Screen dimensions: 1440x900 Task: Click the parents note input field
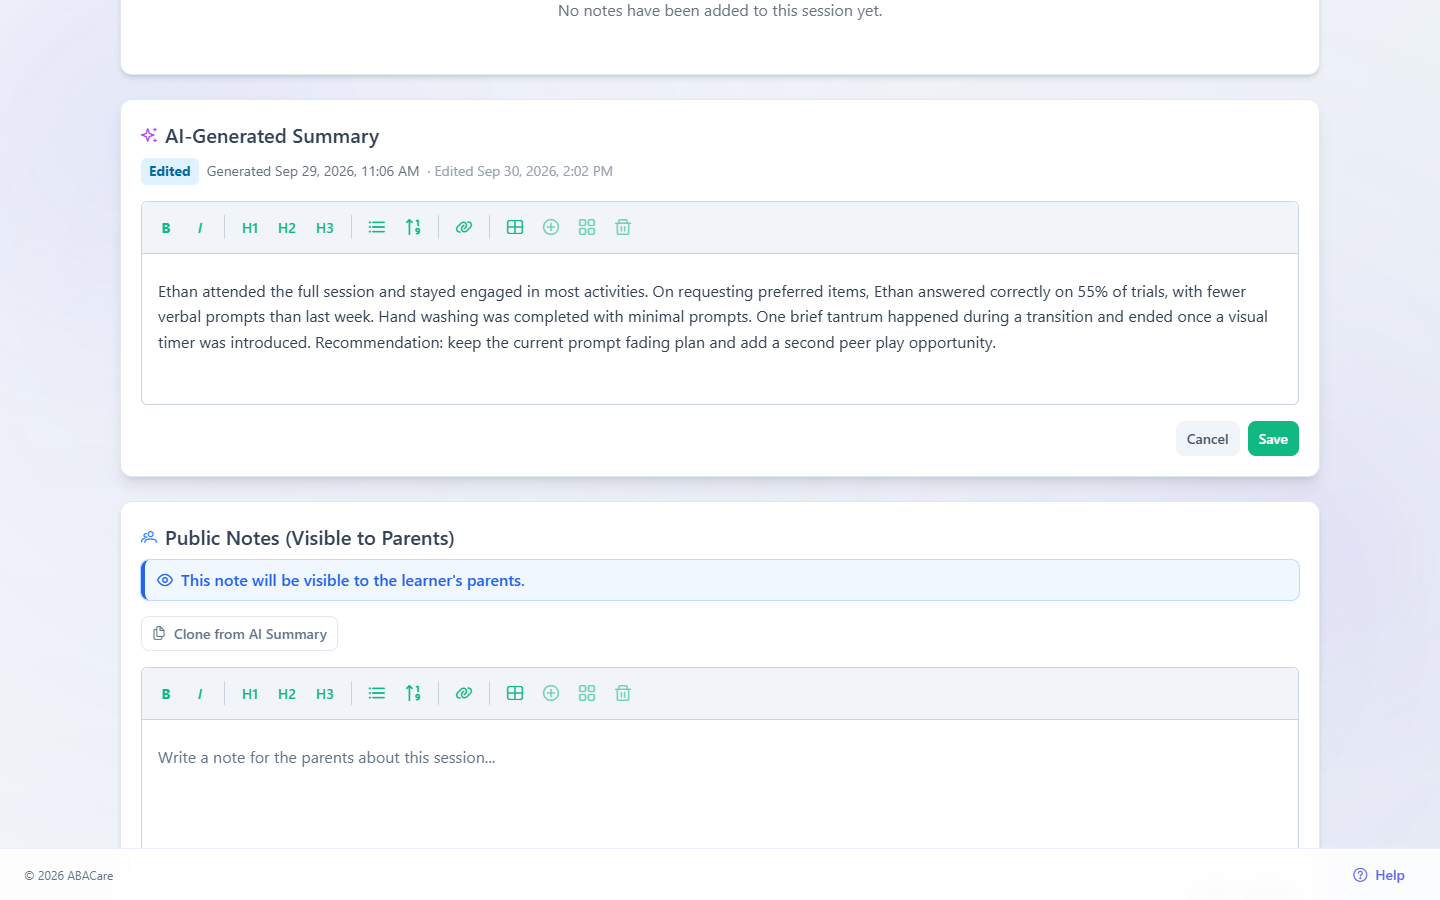click(720, 785)
